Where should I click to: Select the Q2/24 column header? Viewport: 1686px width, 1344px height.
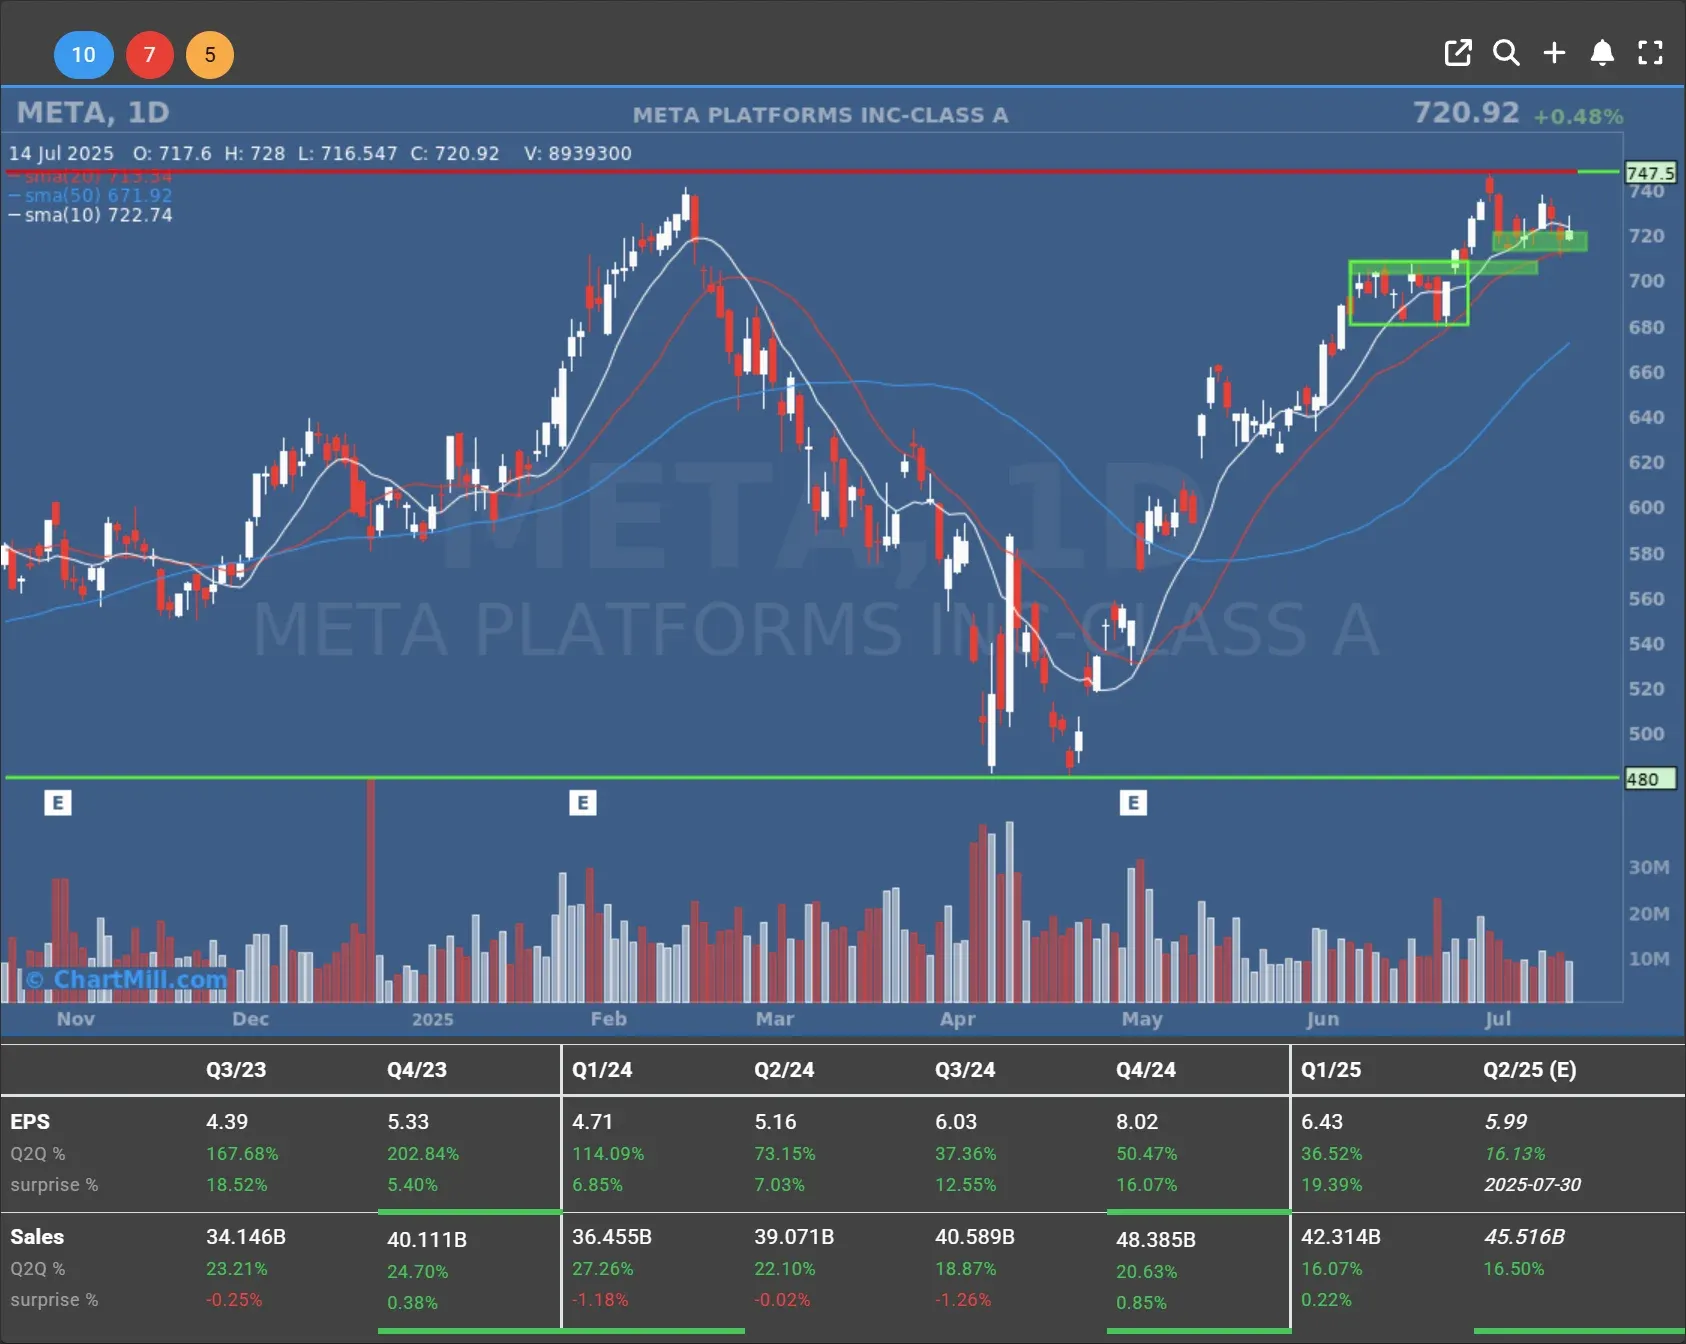click(x=784, y=1069)
